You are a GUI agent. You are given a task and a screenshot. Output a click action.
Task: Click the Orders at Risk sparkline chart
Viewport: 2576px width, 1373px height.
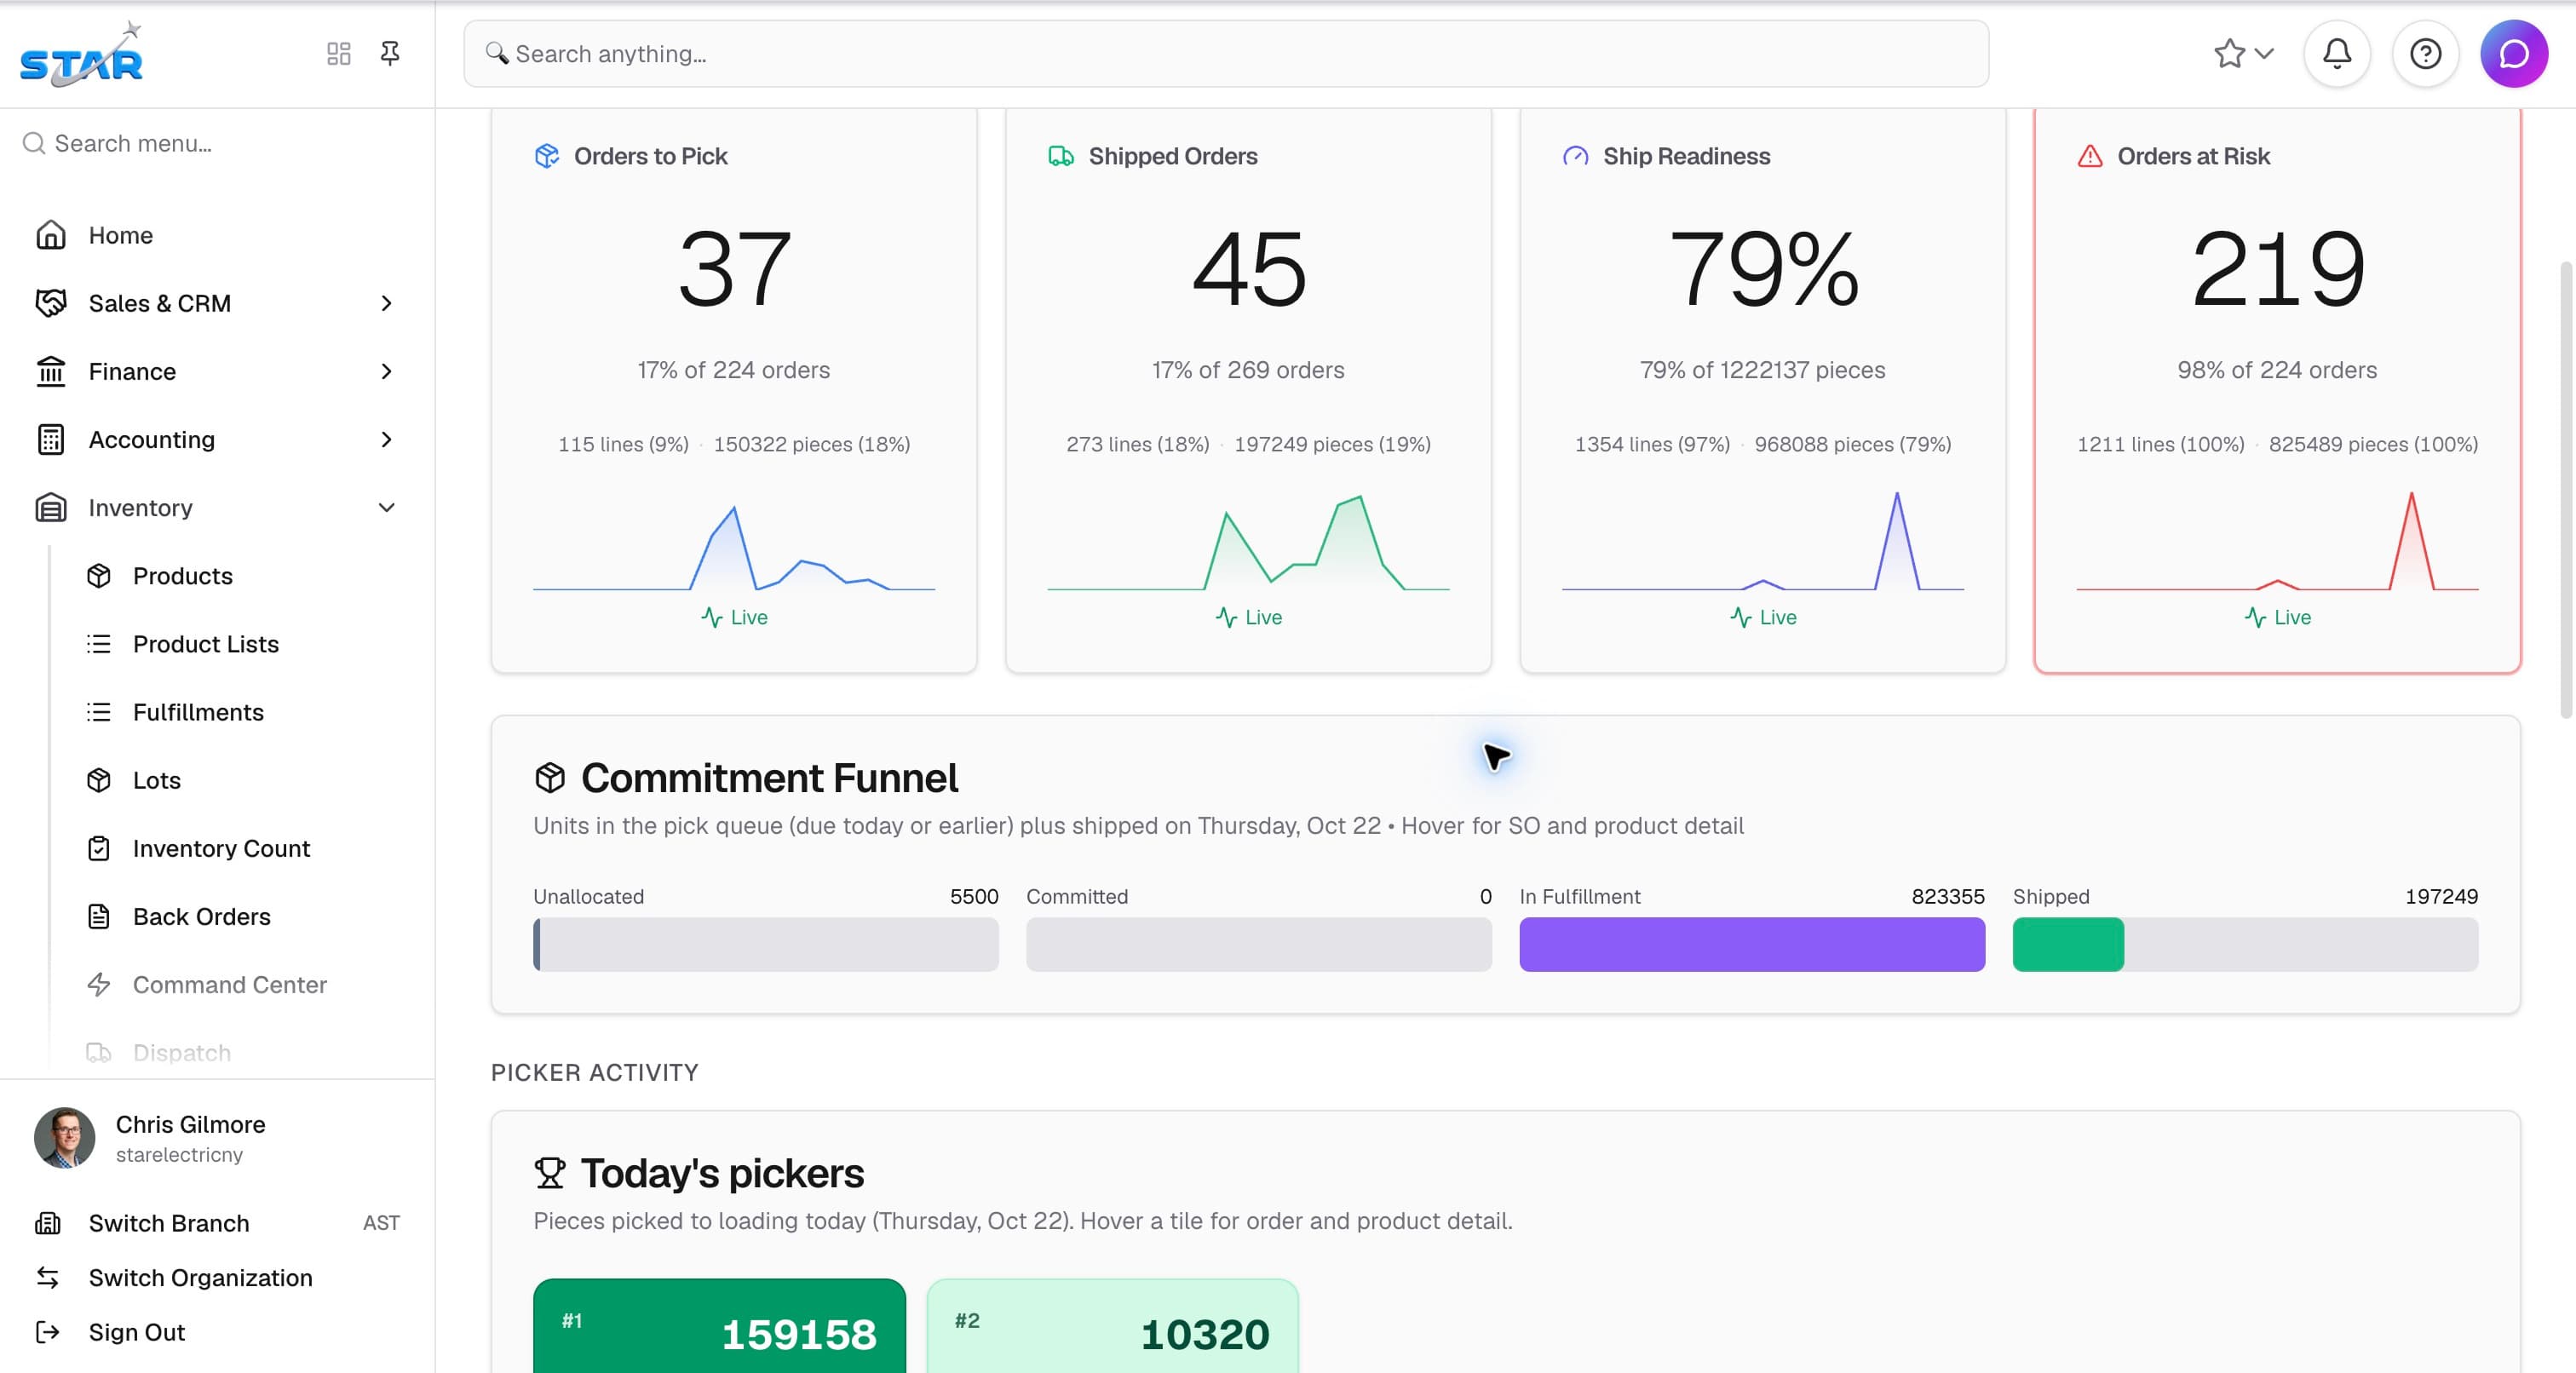click(2277, 540)
